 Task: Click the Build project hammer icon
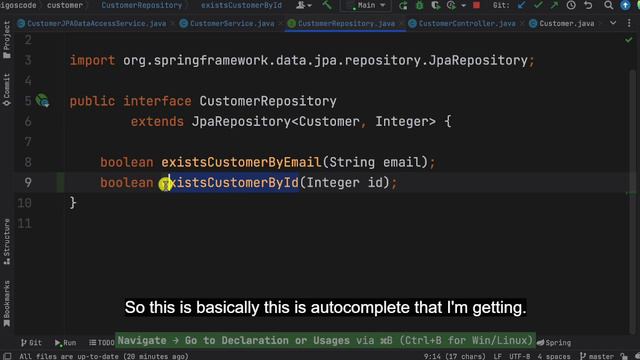point(327,5)
